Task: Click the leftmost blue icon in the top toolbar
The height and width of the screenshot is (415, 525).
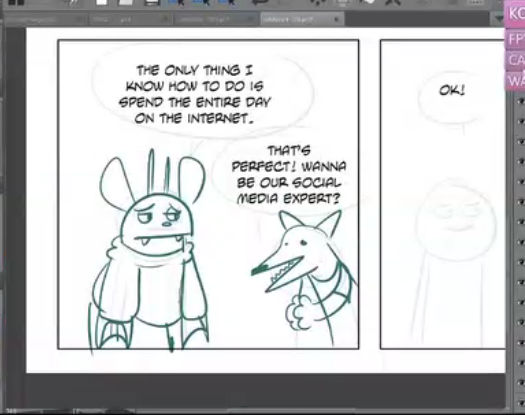Action: [177, 2]
